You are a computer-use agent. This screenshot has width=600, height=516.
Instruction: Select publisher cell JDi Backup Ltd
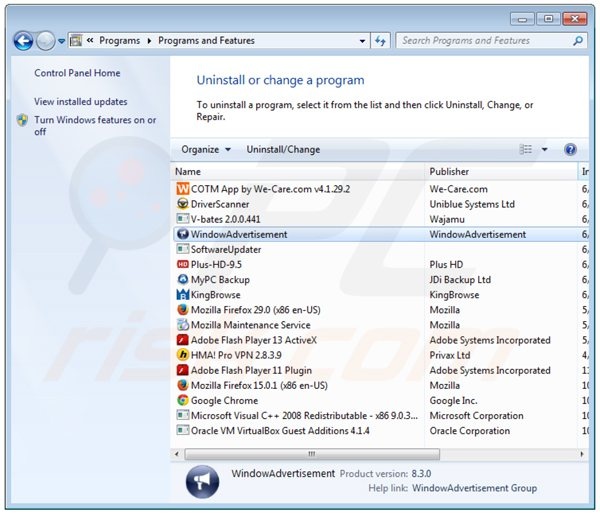460,280
